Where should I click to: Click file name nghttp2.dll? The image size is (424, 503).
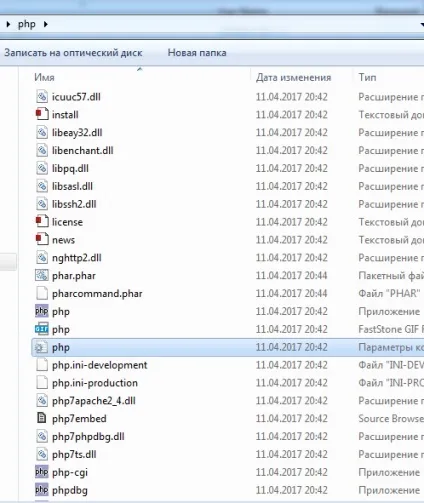coord(77,258)
